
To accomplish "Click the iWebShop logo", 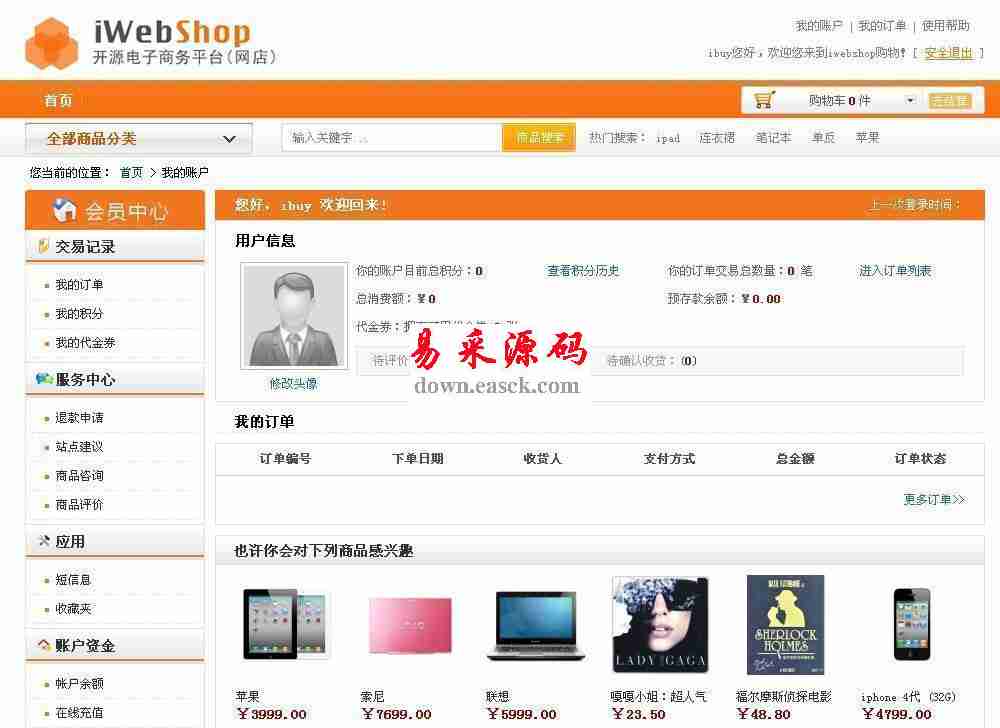I will pyautogui.click(x=151, y=43).
